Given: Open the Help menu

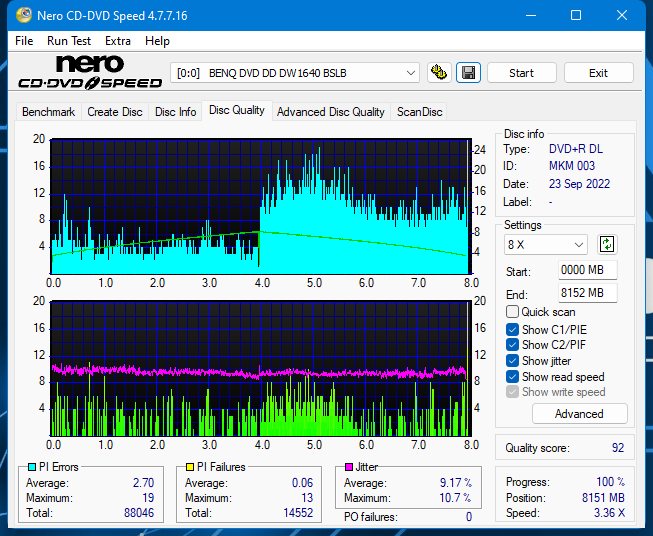Looking at the screenshot, I should pos(157,41).
